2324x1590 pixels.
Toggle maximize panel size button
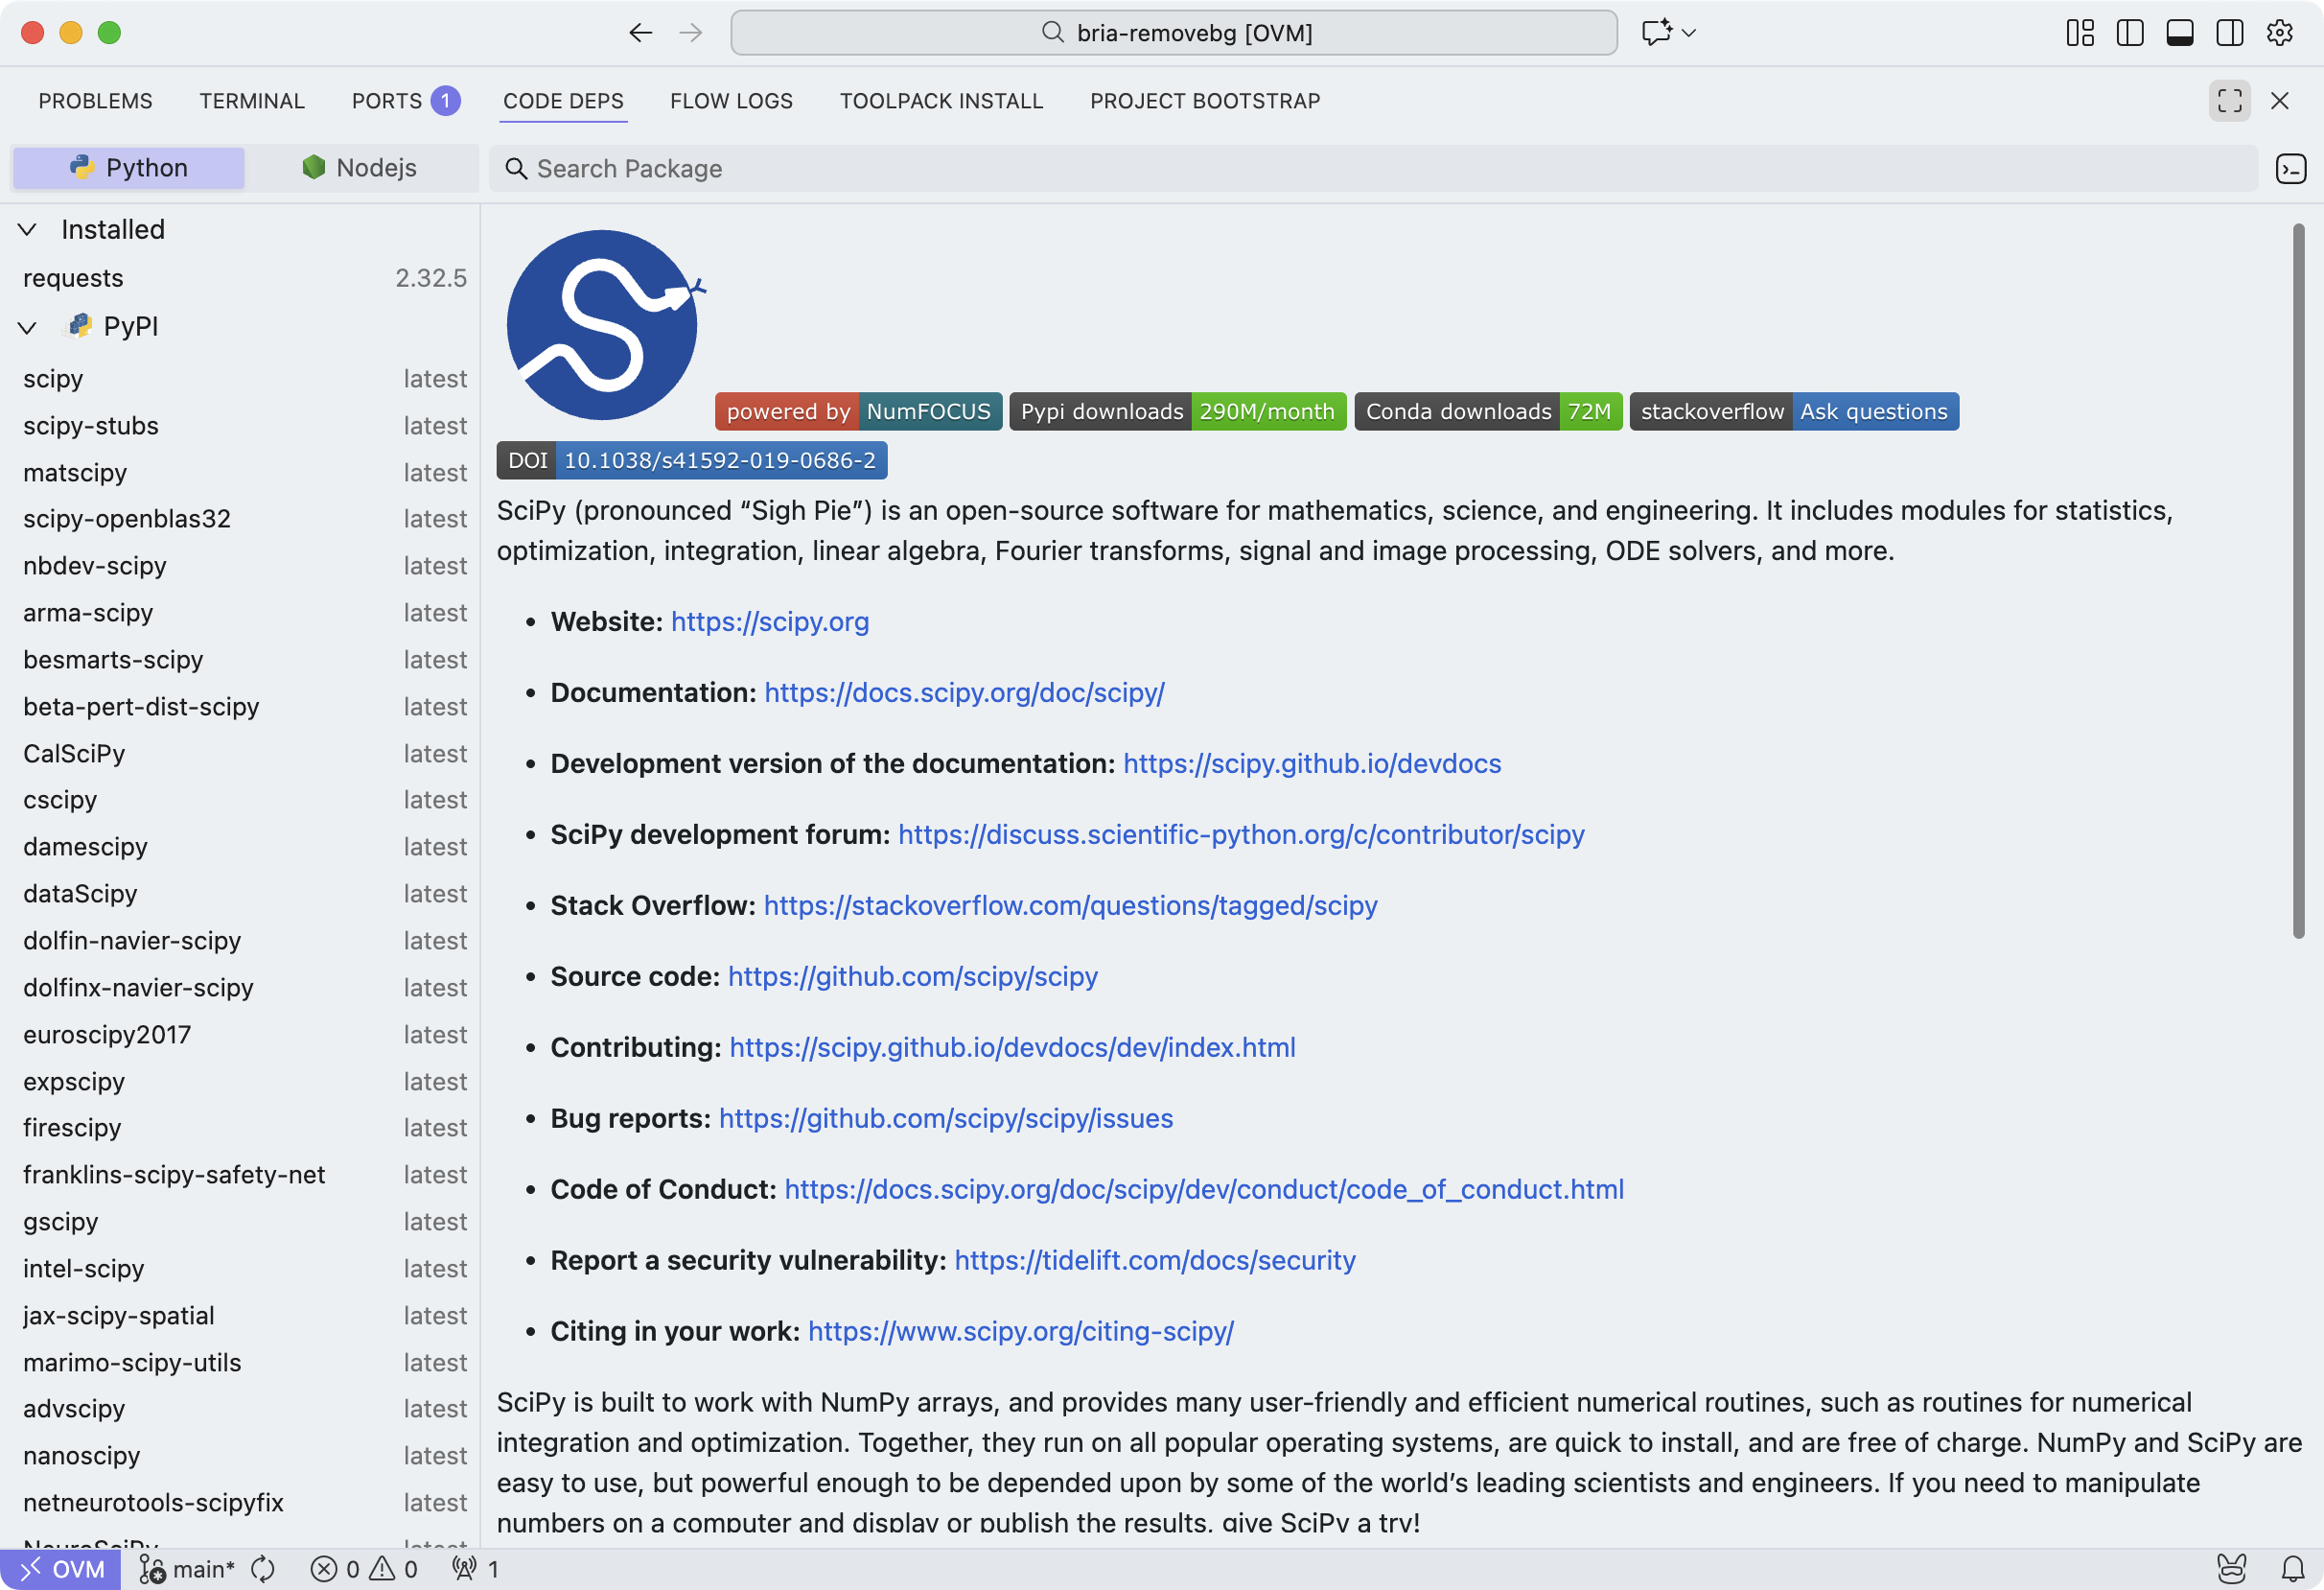click(x=2228, y=100)
